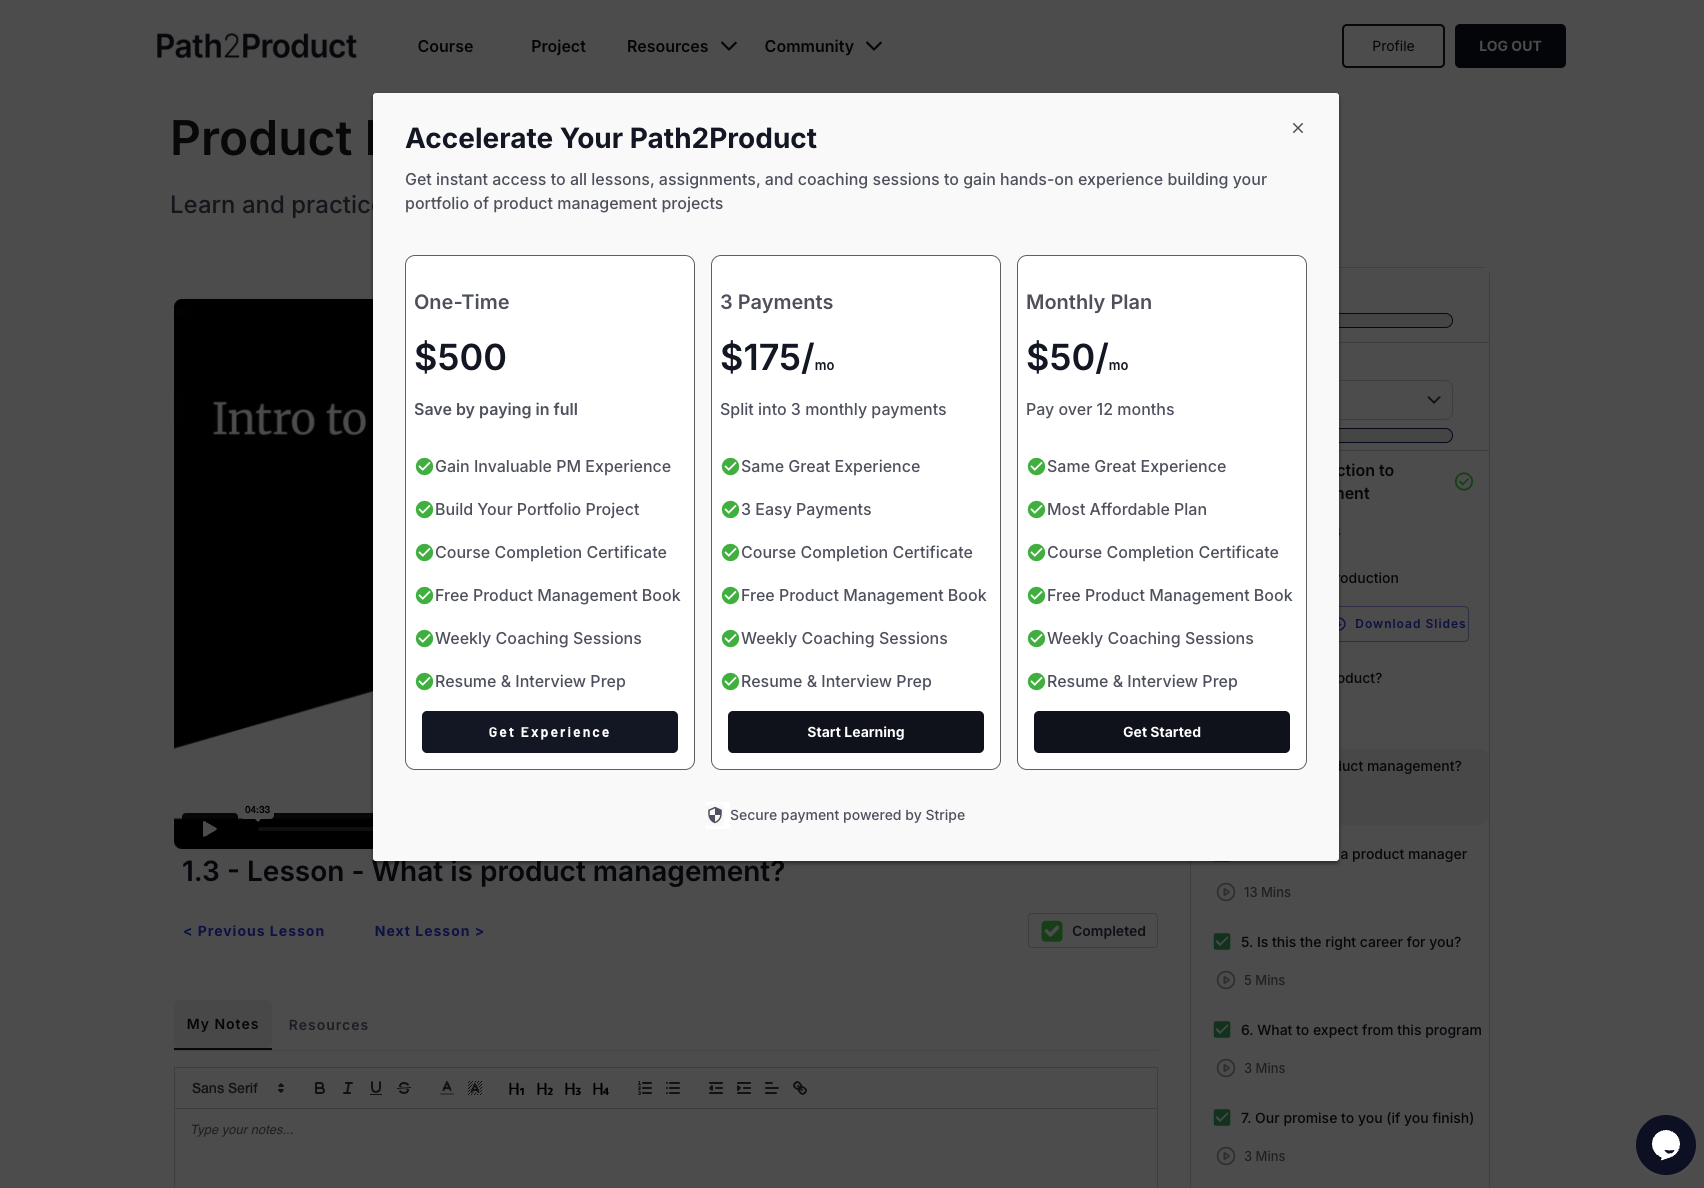This screenshot has height=1188, width=1704.
Task: Go to Next Lesson link
Action: [x=429, y=931]
